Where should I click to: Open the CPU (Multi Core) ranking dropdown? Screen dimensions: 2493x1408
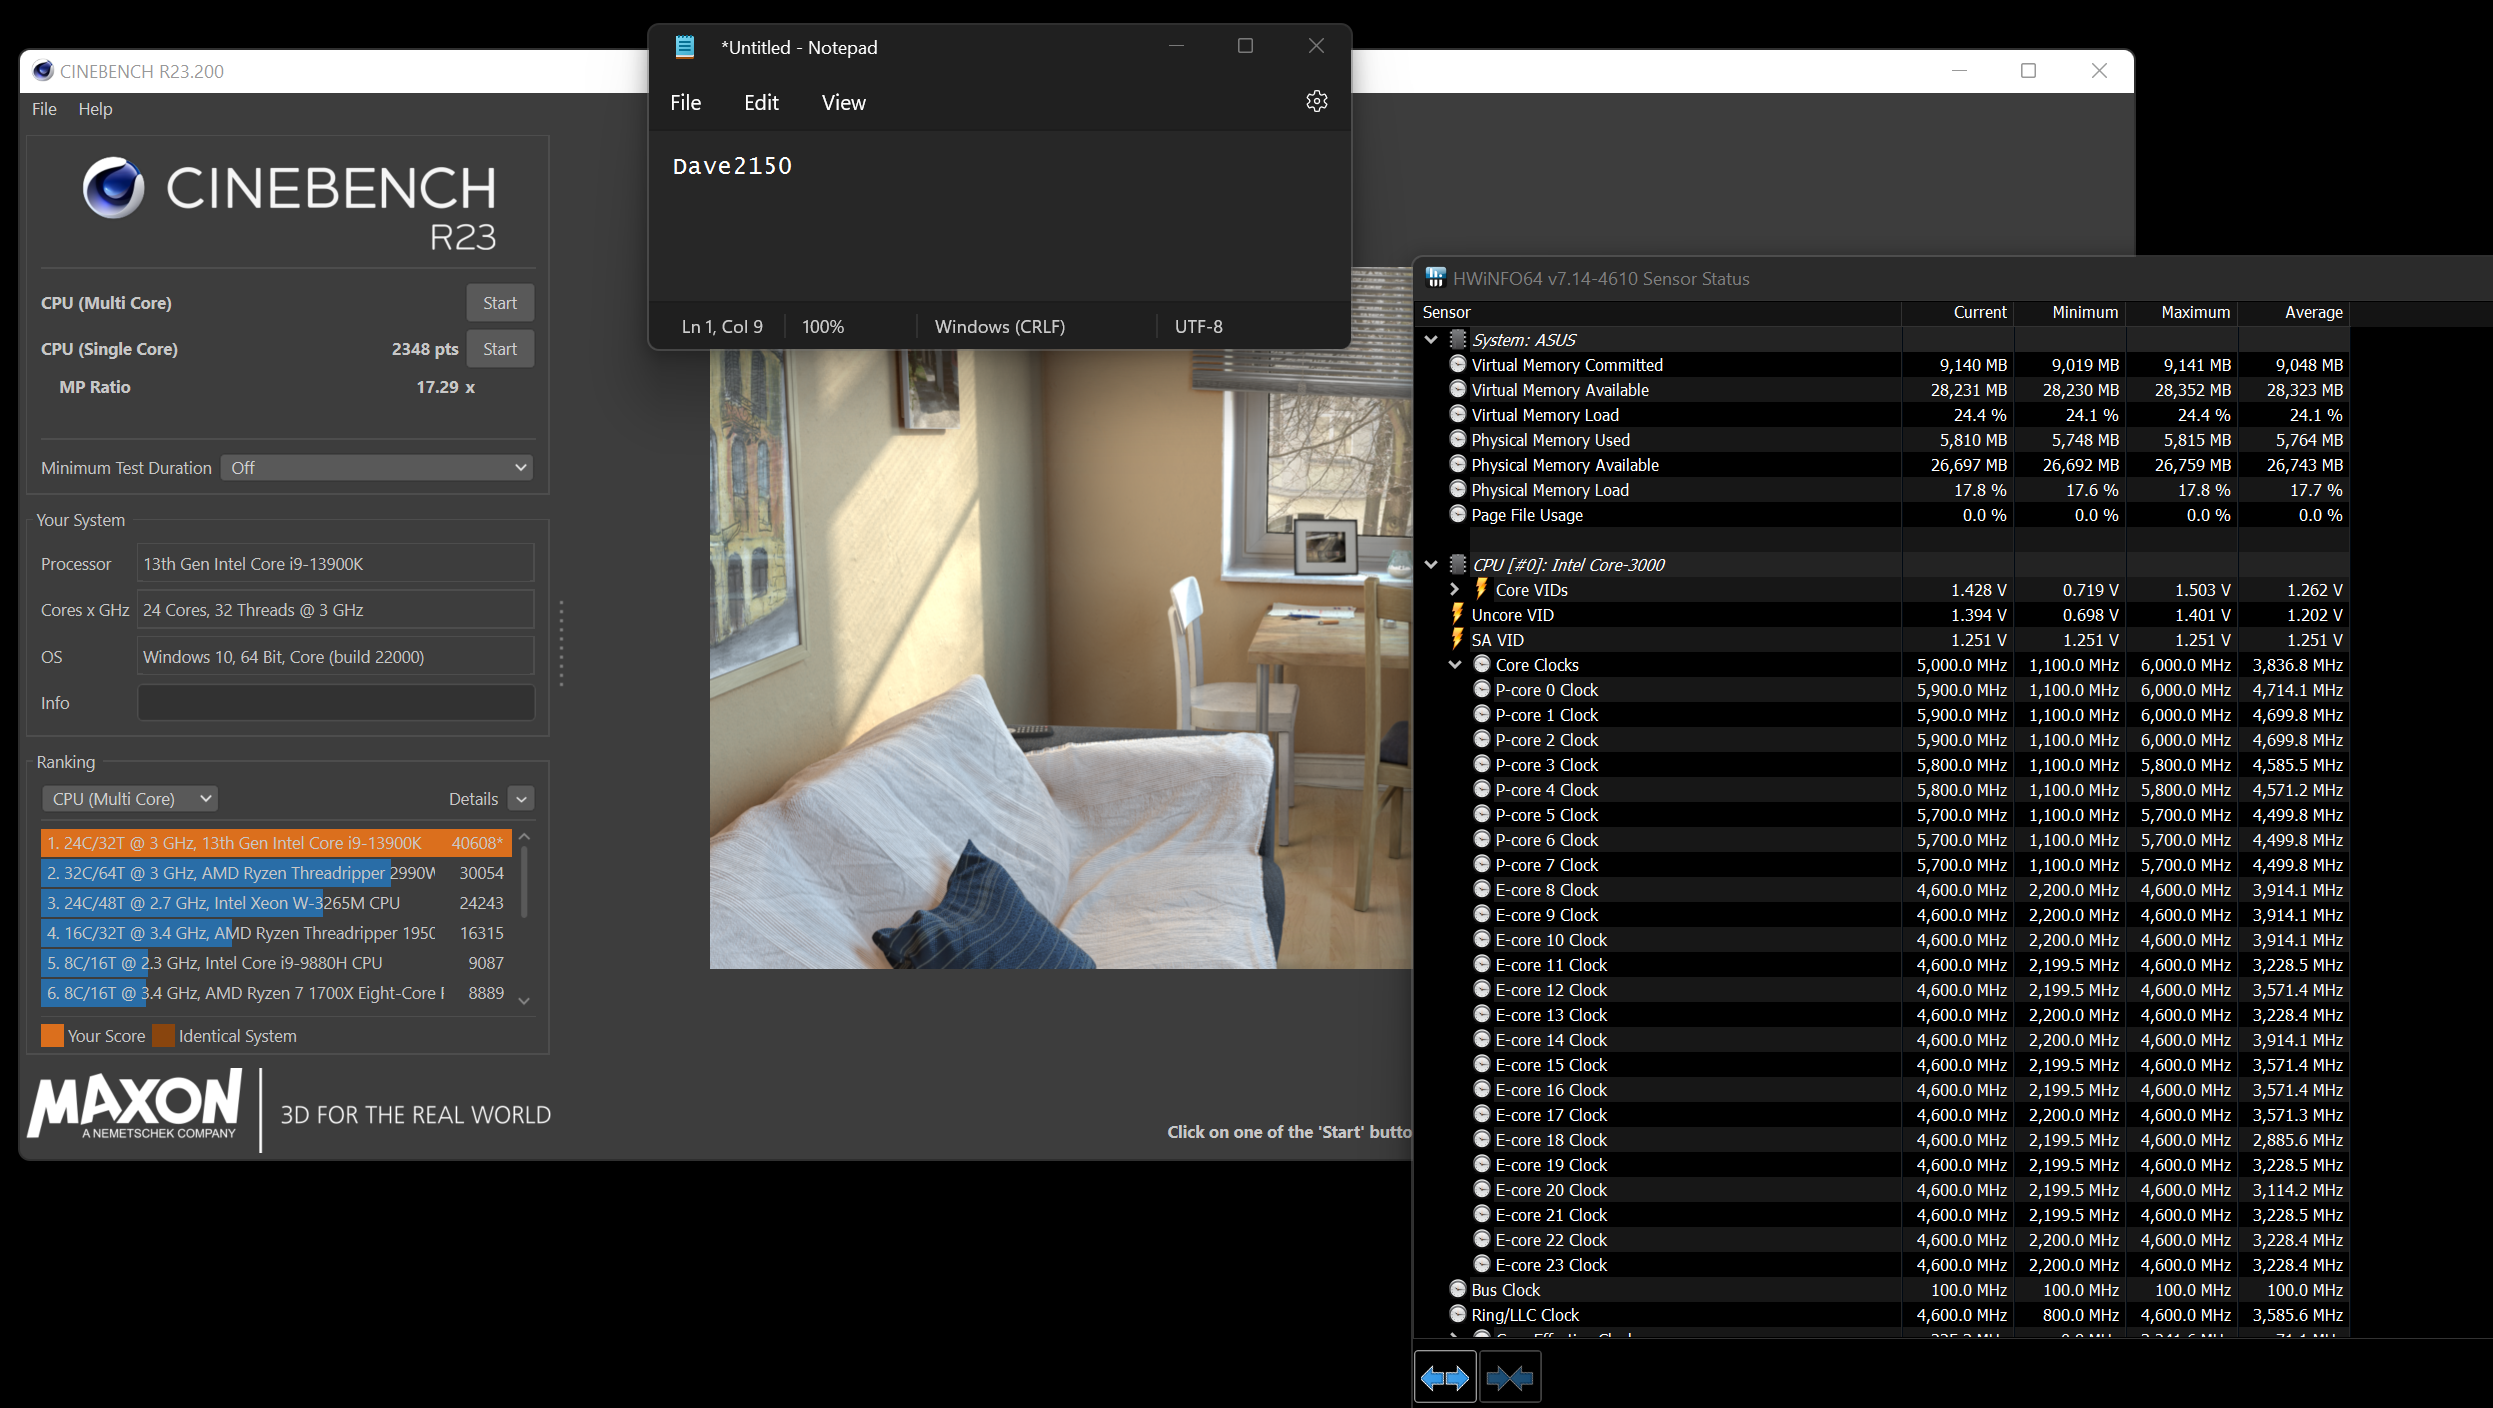(130, 799)
